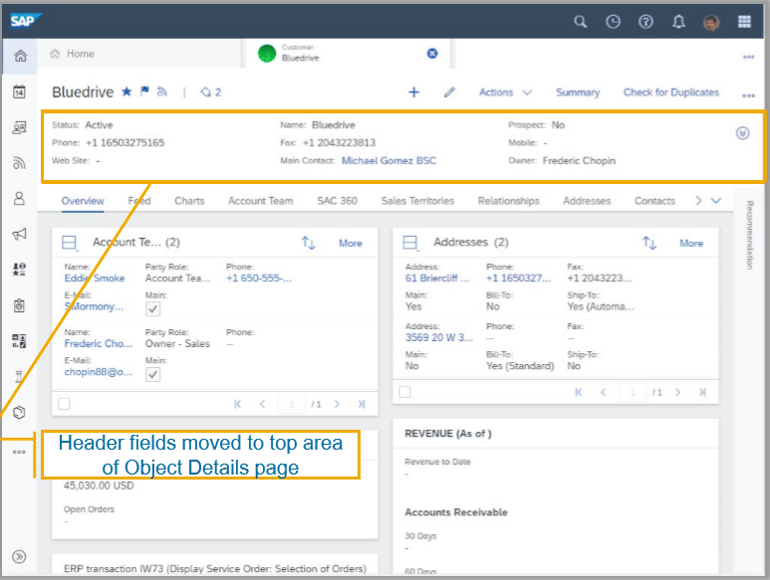
Task: Click the SAP logo
Action: pos(25,21)
